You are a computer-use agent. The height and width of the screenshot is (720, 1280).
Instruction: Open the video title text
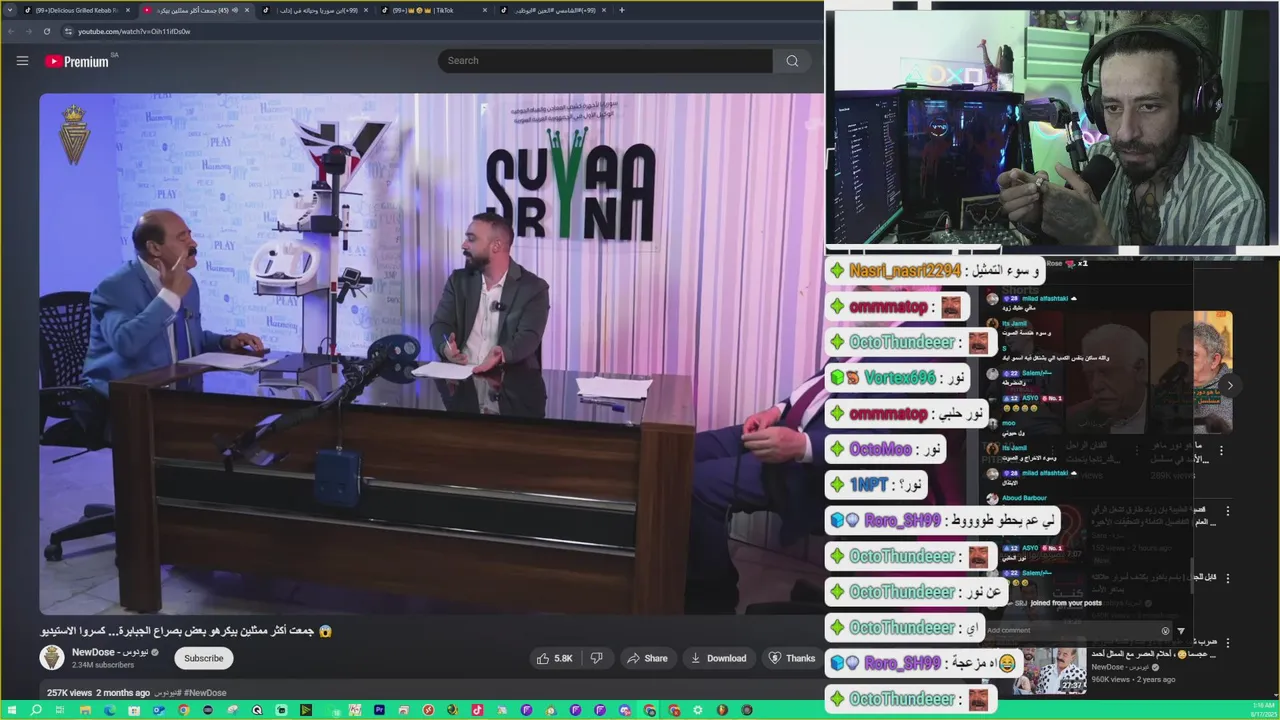pos(186,631)
